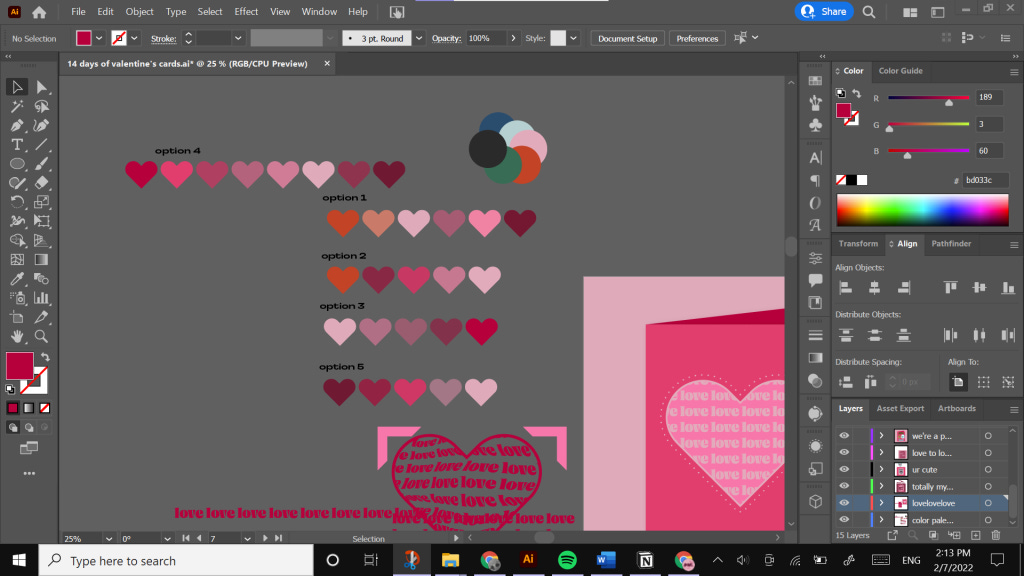Switch to the Color Guide tab

pyautogui.click(x=901, y=71)
